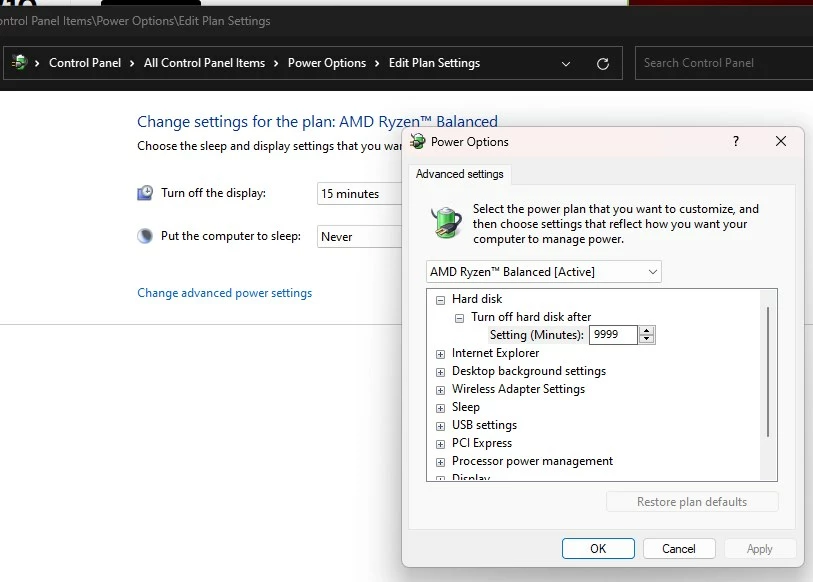Go to Power Options breadcrumb

pos(327,63)
